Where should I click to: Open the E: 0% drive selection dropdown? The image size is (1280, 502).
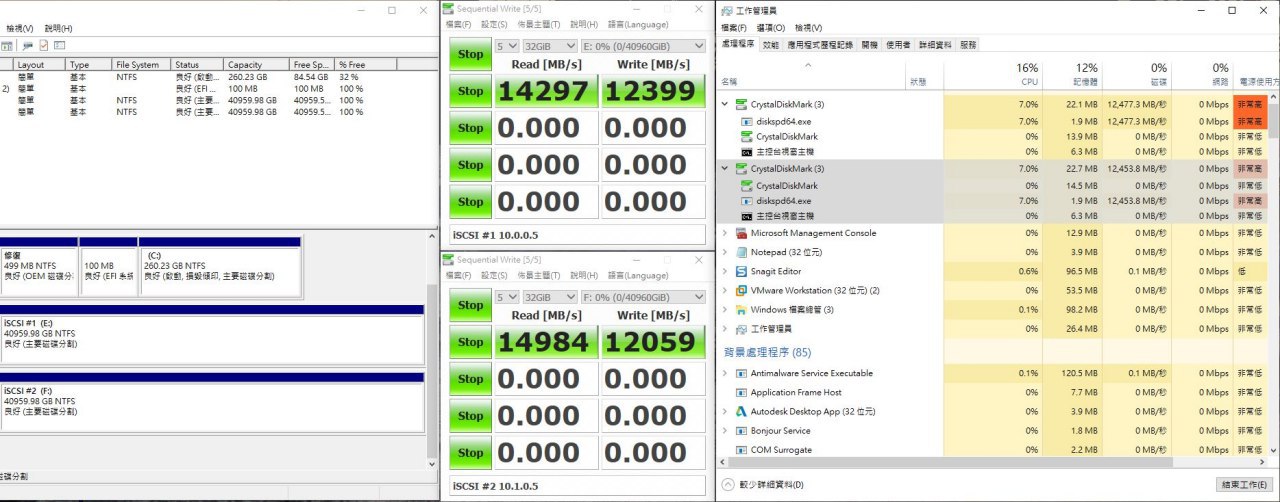click(642, 46)
